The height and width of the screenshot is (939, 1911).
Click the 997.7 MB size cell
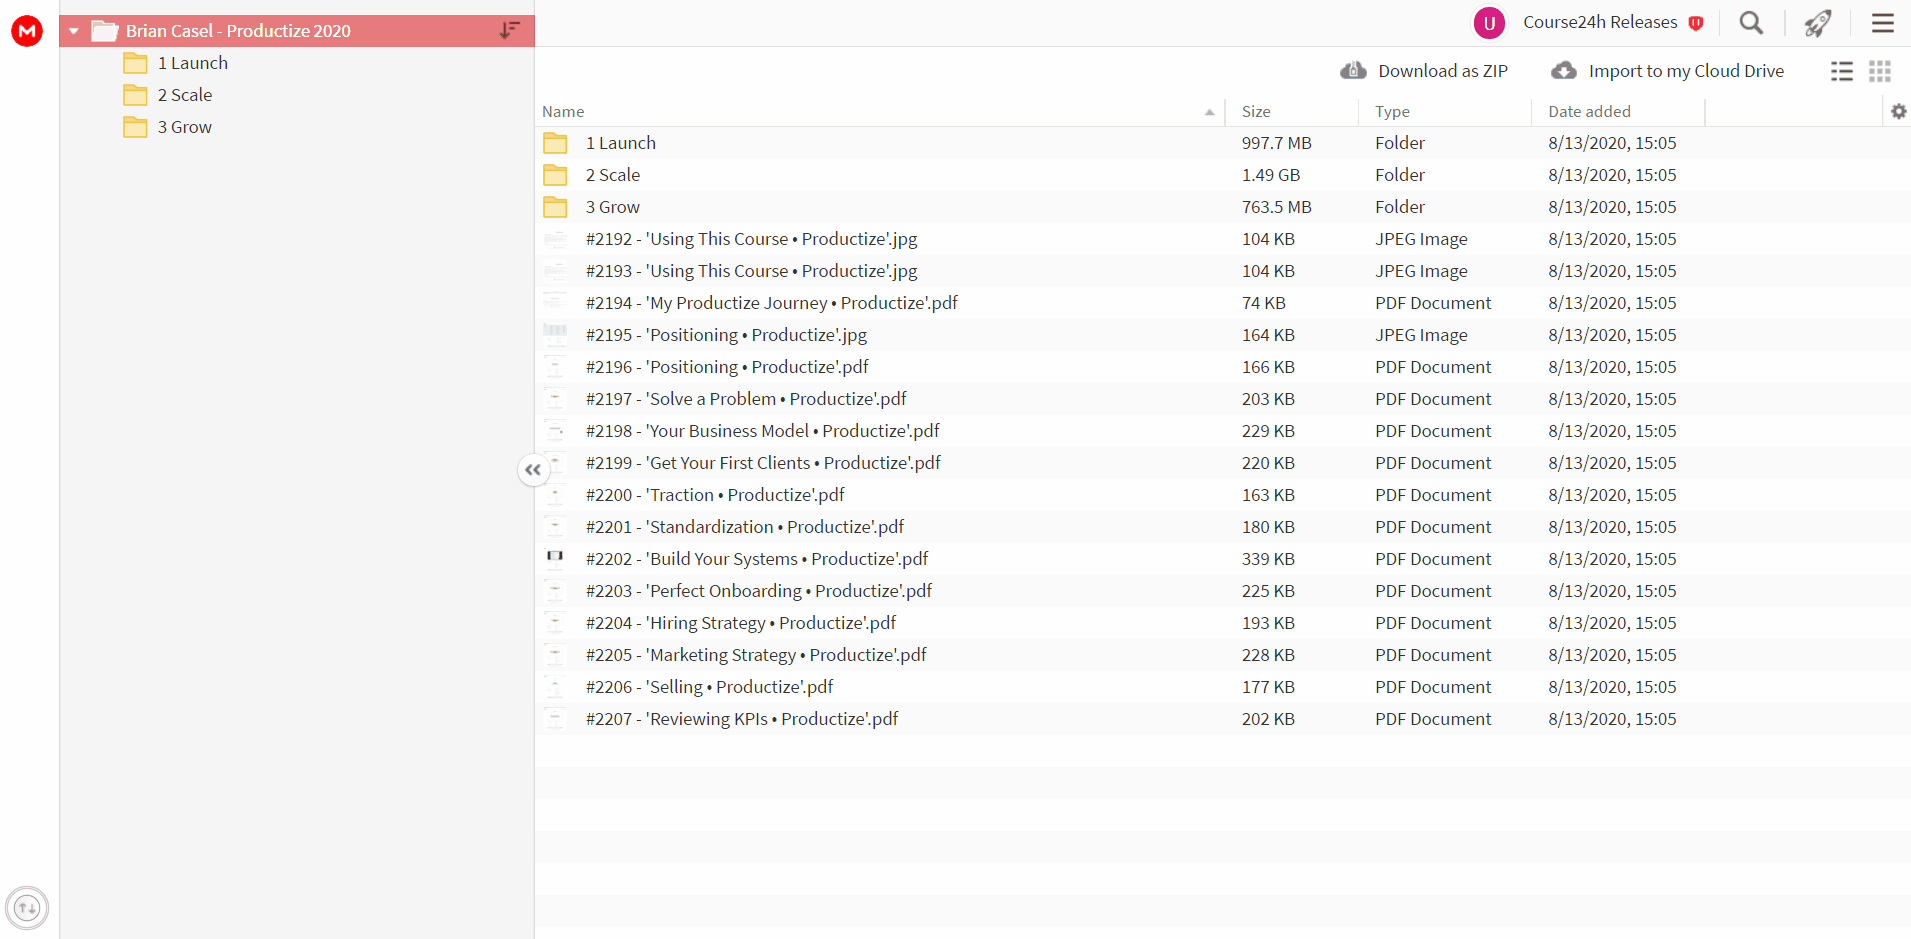1277,143
